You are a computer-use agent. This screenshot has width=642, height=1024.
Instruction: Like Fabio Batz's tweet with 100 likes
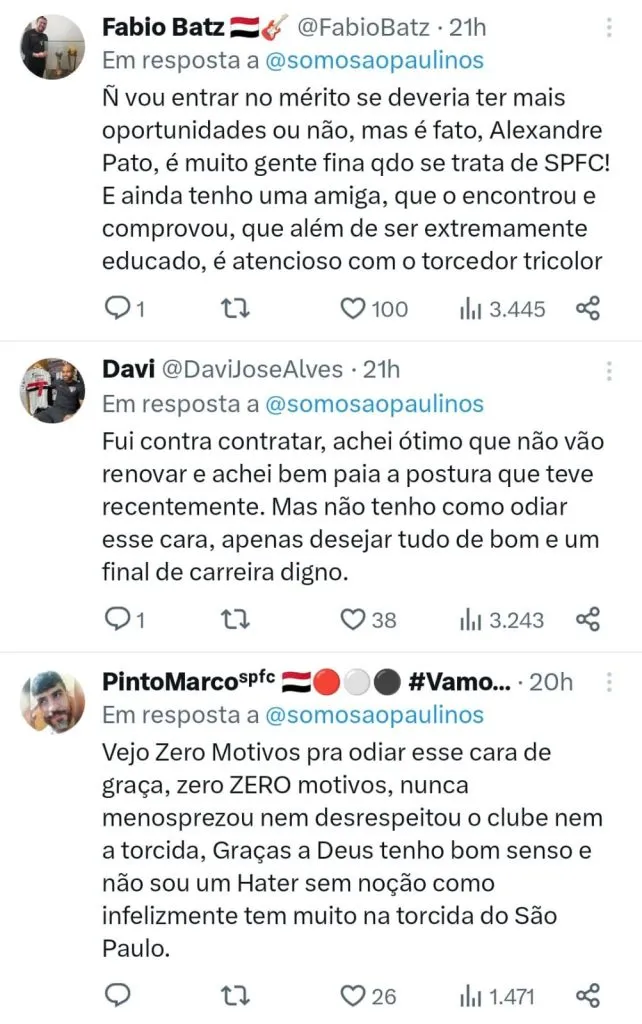coord(352,309)
